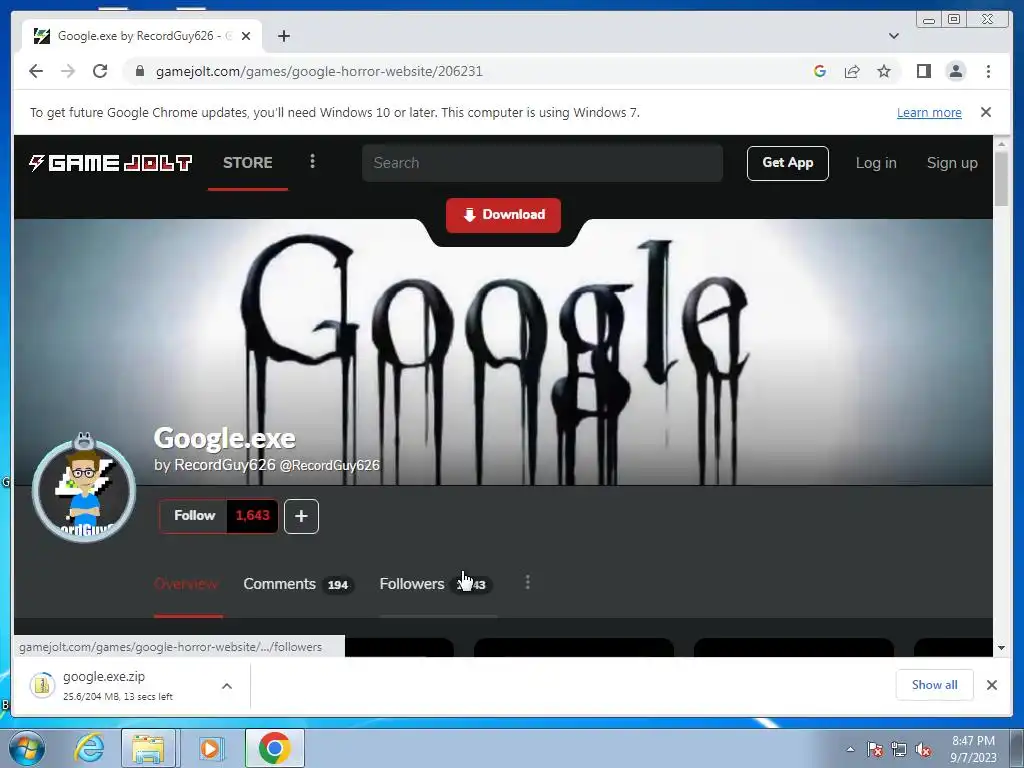
Task: Open Windows Explorer from the taskbar
Action: [x=148, y=748]
